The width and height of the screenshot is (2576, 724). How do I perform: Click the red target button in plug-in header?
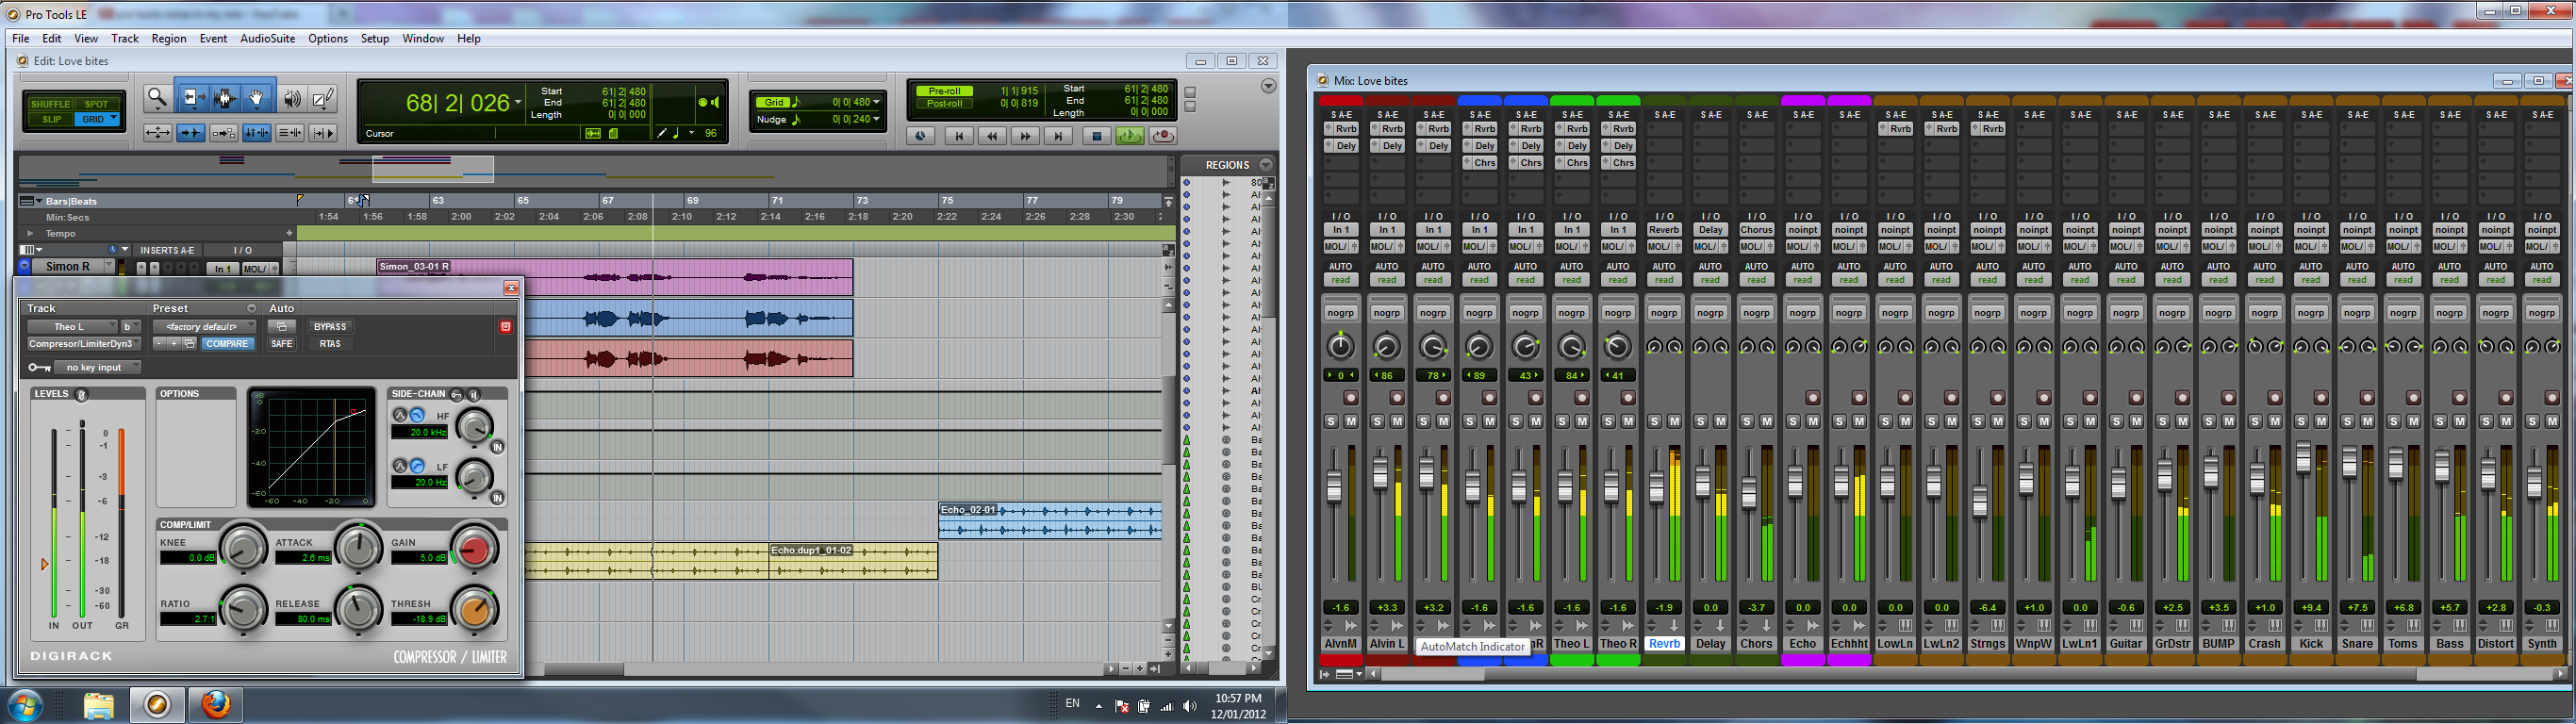[x=506, y=327]
